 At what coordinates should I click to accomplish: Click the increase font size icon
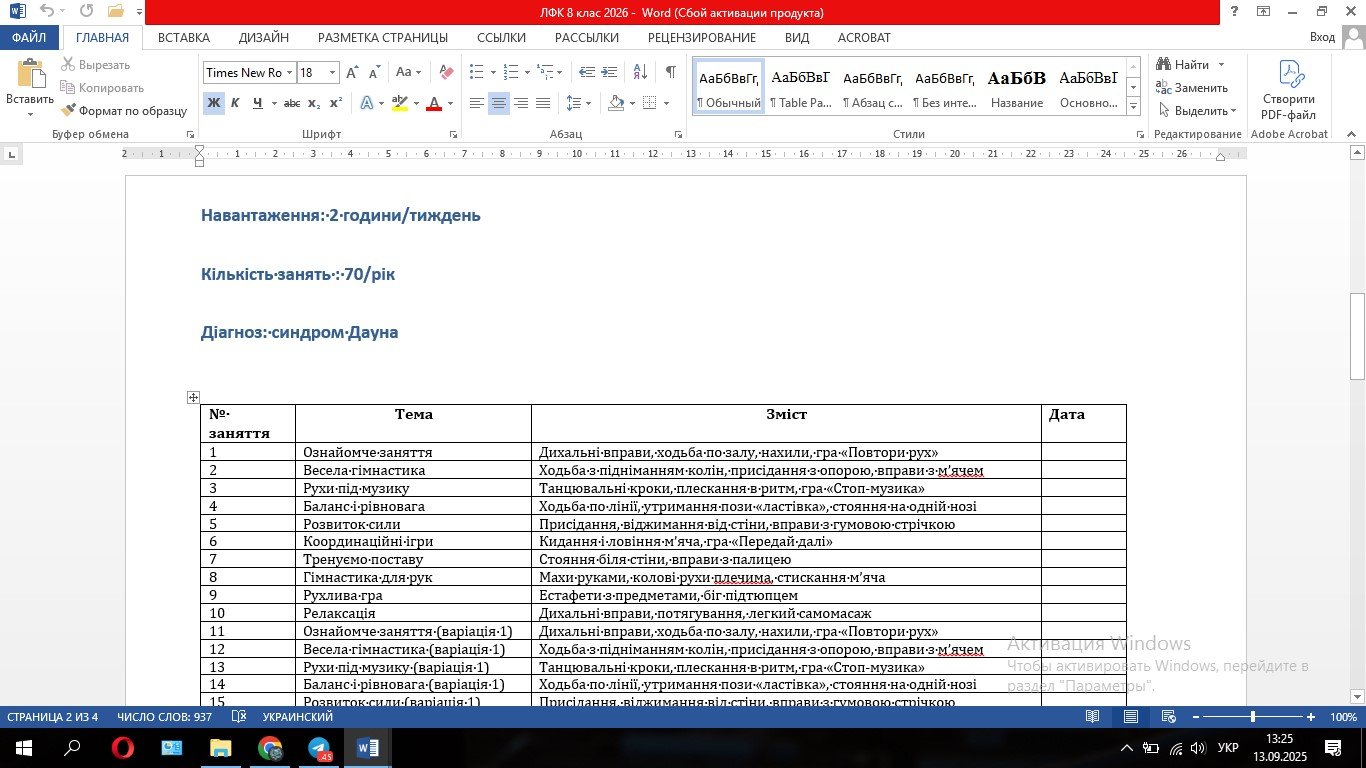[x=353, y=72]
